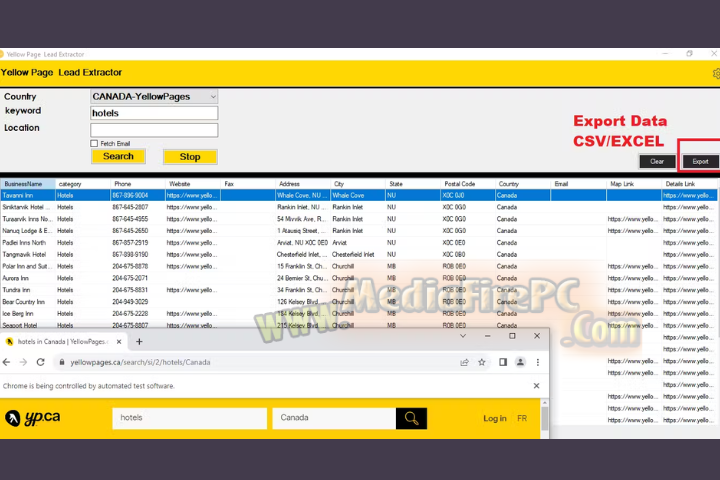The image size is (720, 480).
Task: Open settings gear in Lead Extractor header
Action: coord(716,73)
